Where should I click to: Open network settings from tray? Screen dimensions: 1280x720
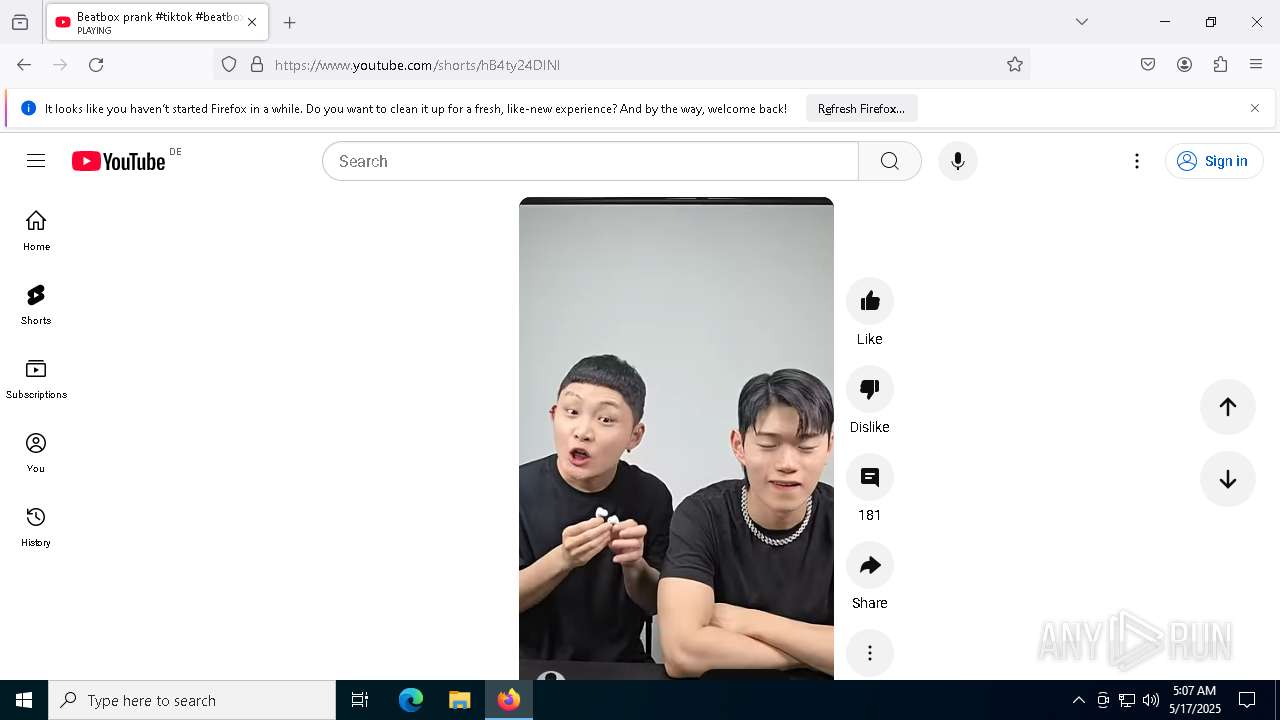coord(1127,700)
